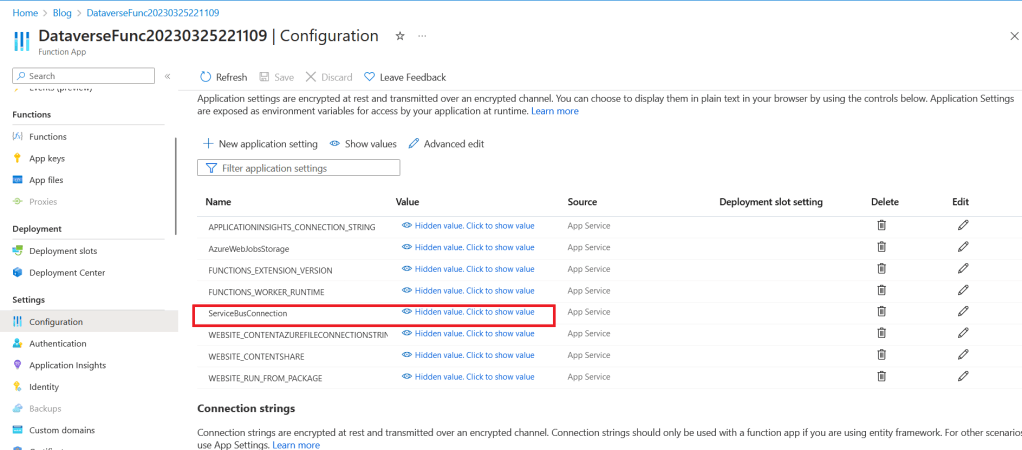Open App files in the sidebar

[46, 179]
